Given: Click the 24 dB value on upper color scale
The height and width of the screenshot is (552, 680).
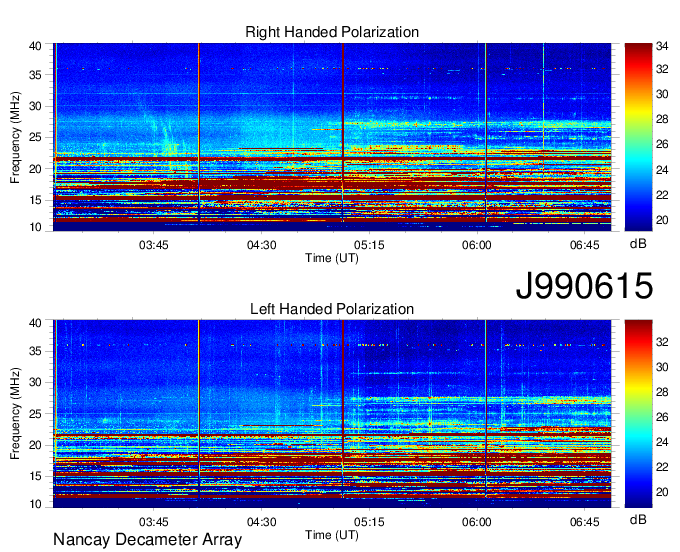Looking at the screenshot, I should 662,170.
